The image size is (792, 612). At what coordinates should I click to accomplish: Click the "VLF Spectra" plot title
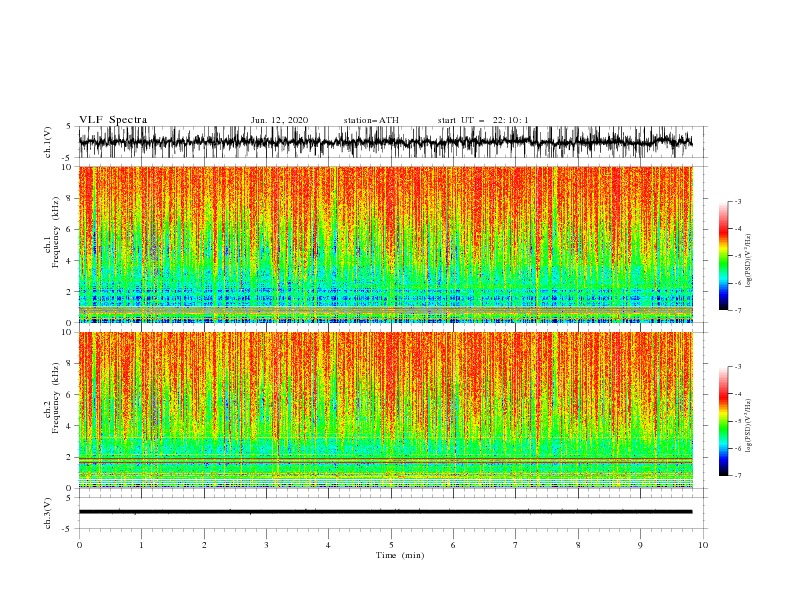(113, 120)
